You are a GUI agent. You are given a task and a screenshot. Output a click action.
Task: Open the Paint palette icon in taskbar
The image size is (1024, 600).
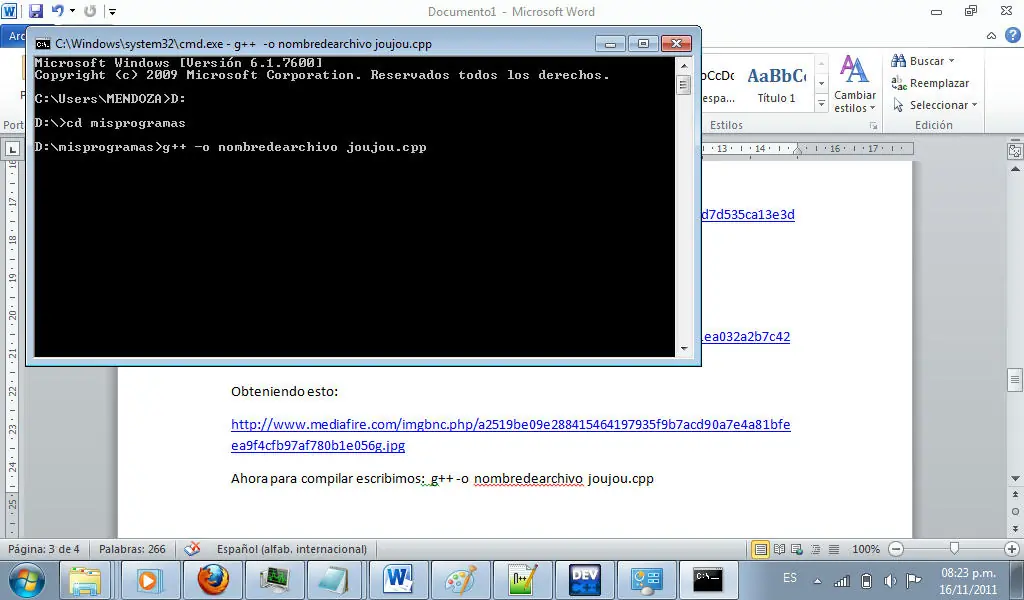(460, 580)
